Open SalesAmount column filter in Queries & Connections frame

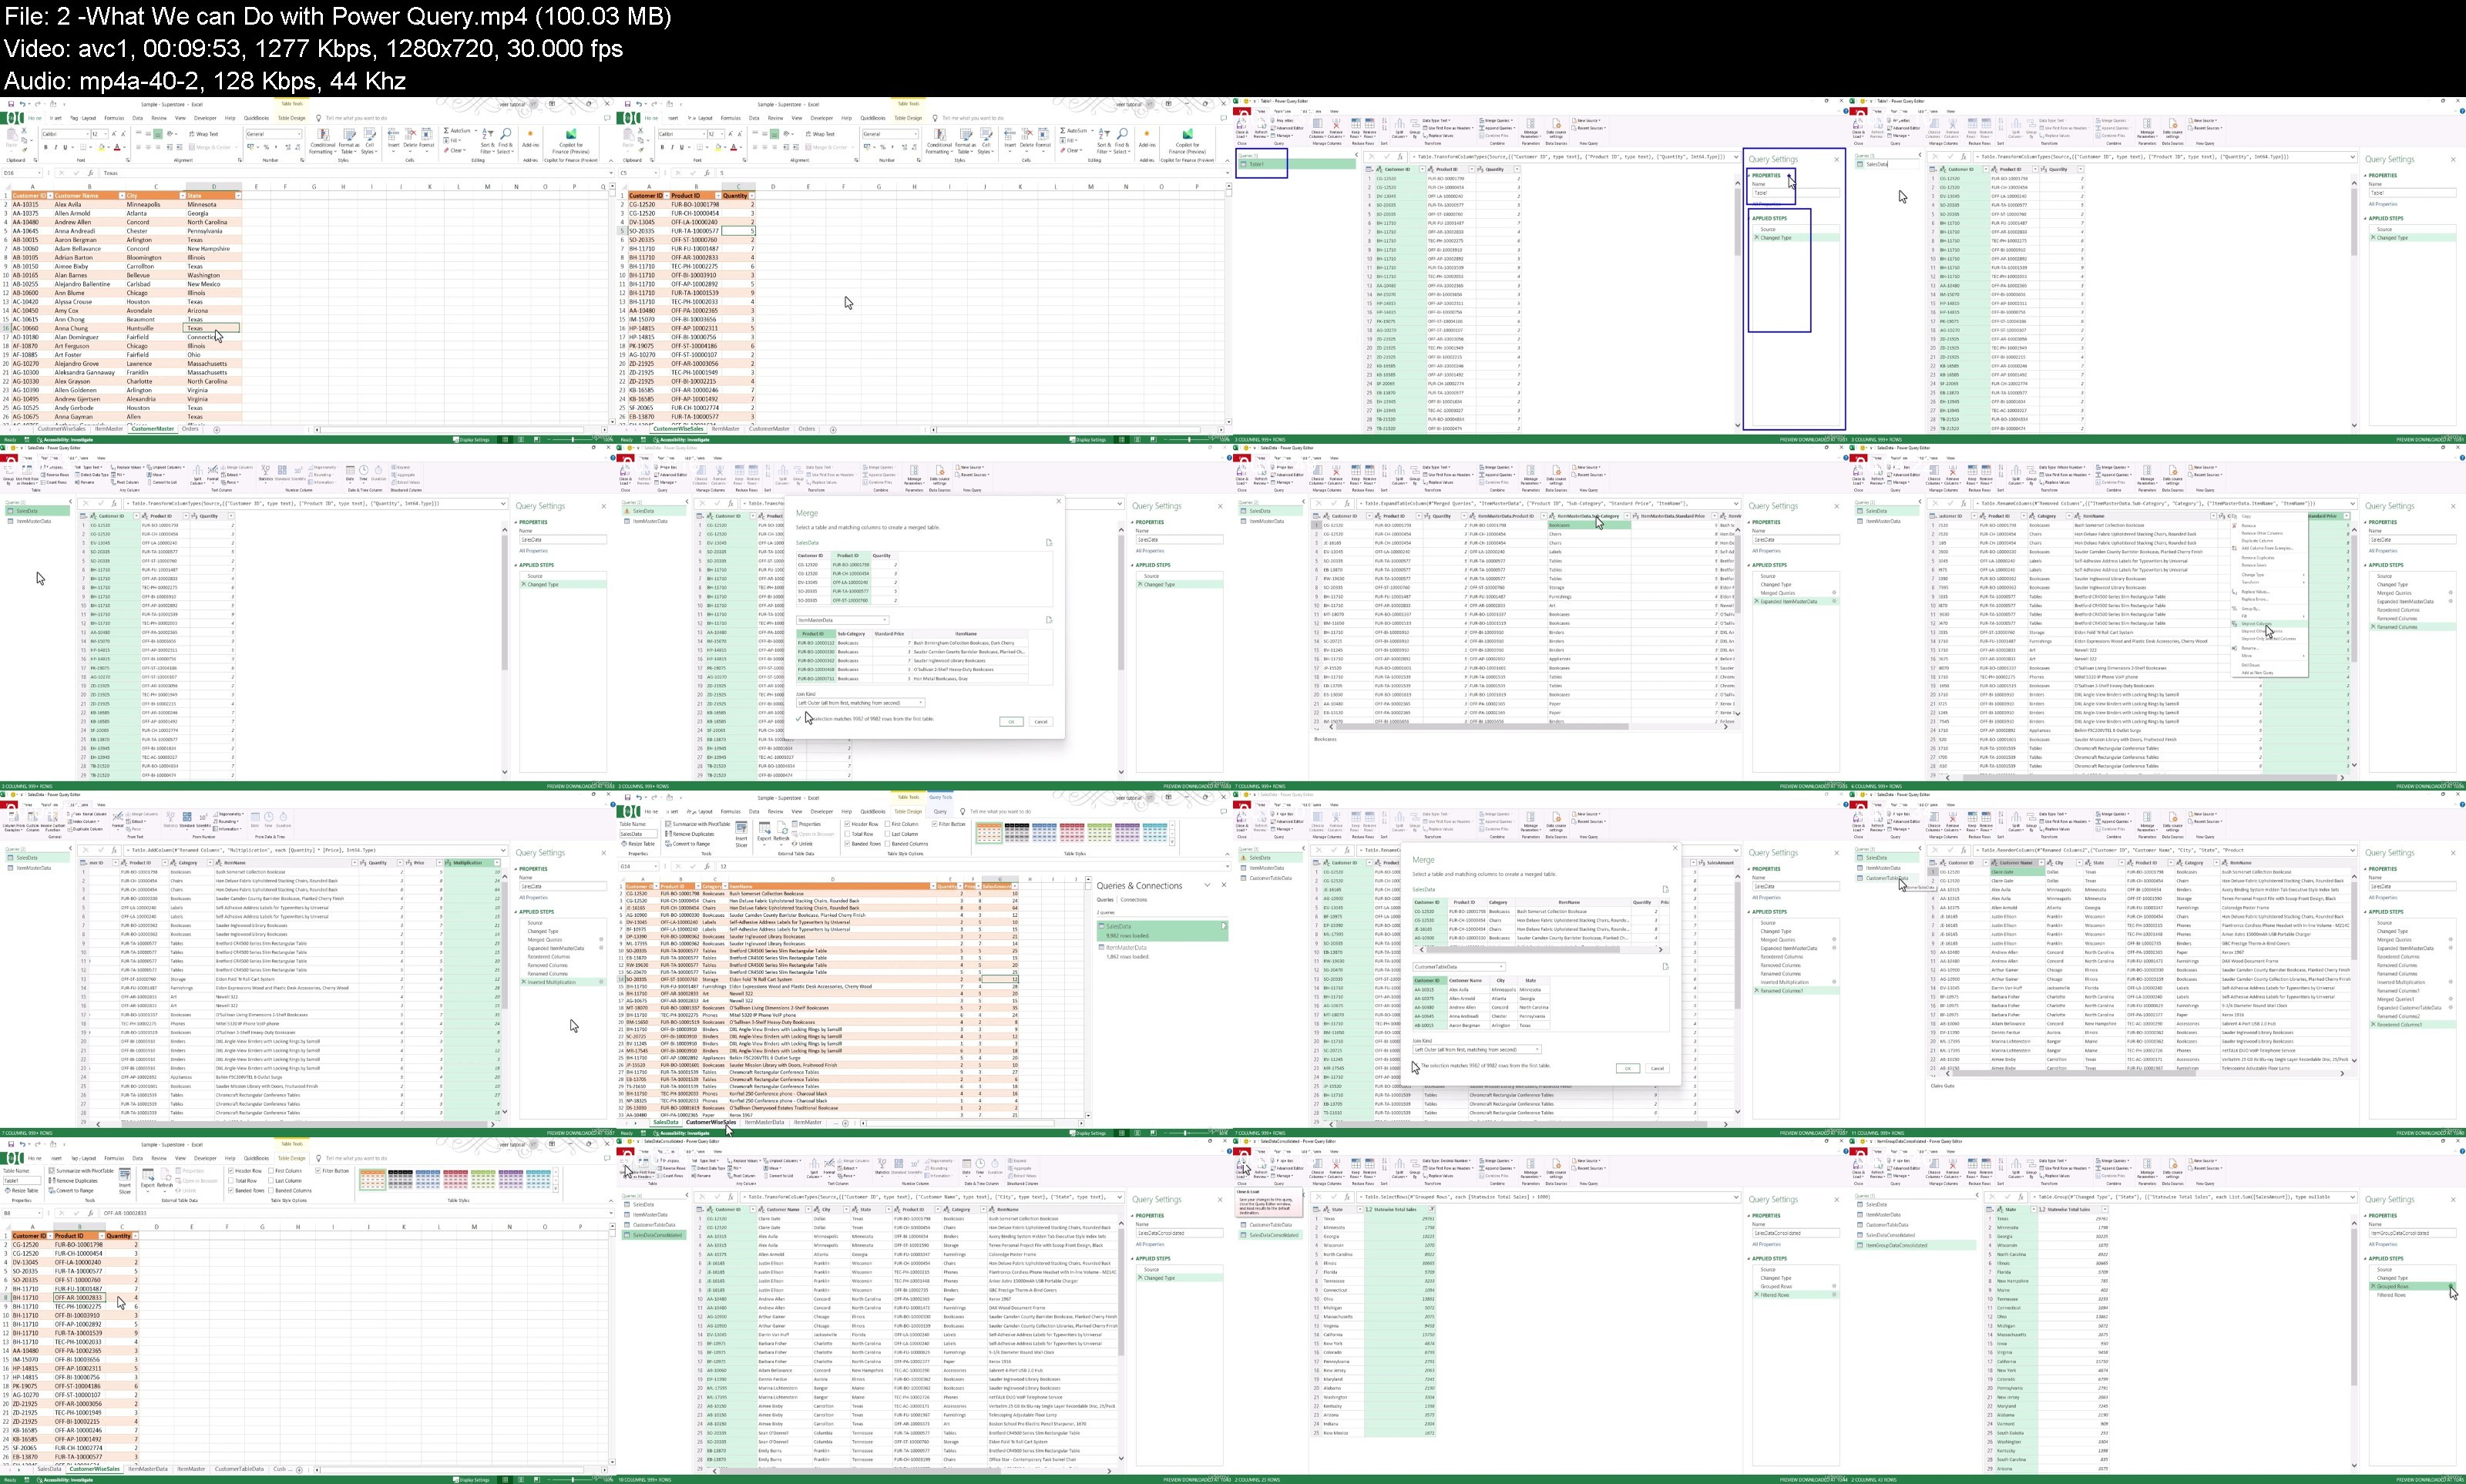pyautogui.click(x=1015, y=887)
